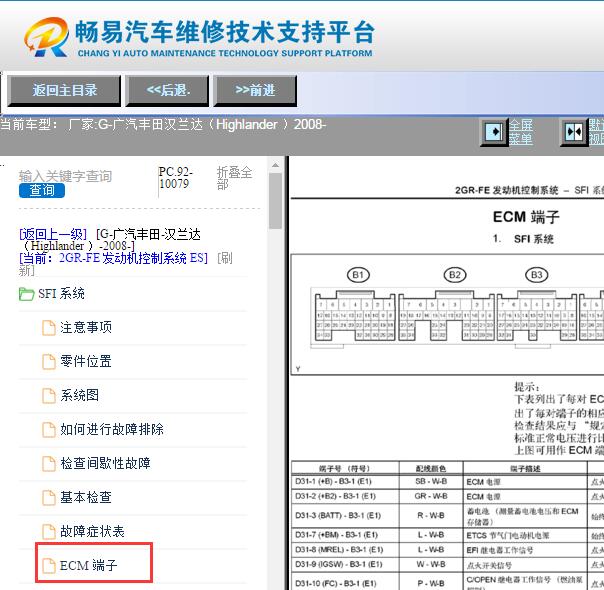The image size is (604, 590).
Task: Open 检查间歇性故障 page
Action: (x=105, y=463)
